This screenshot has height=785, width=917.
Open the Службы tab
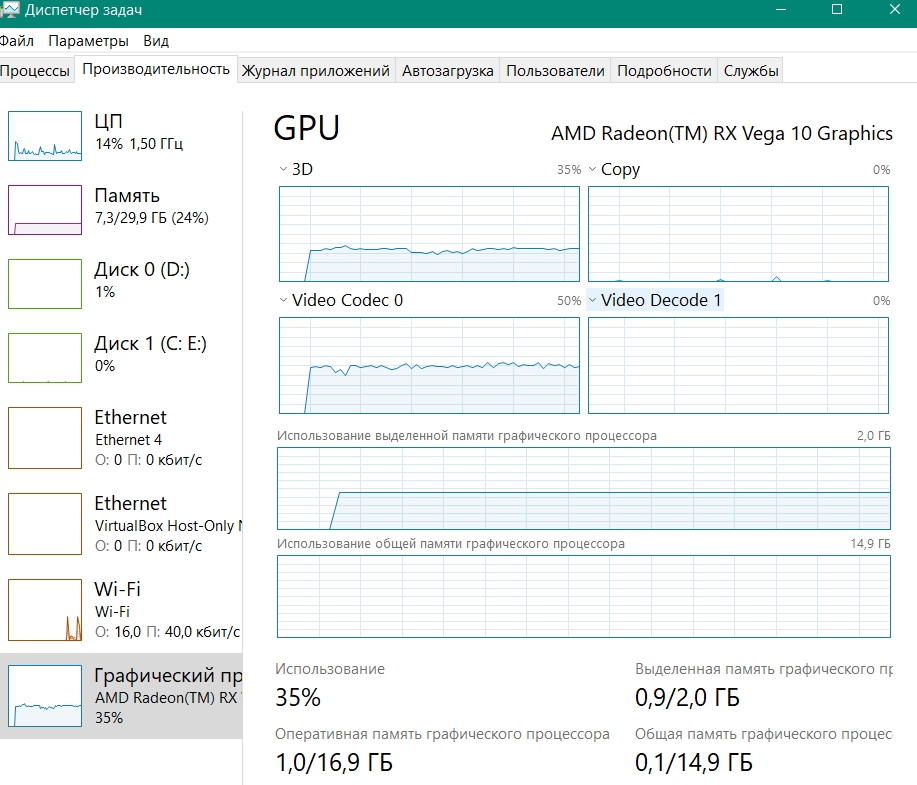point(751,71)
